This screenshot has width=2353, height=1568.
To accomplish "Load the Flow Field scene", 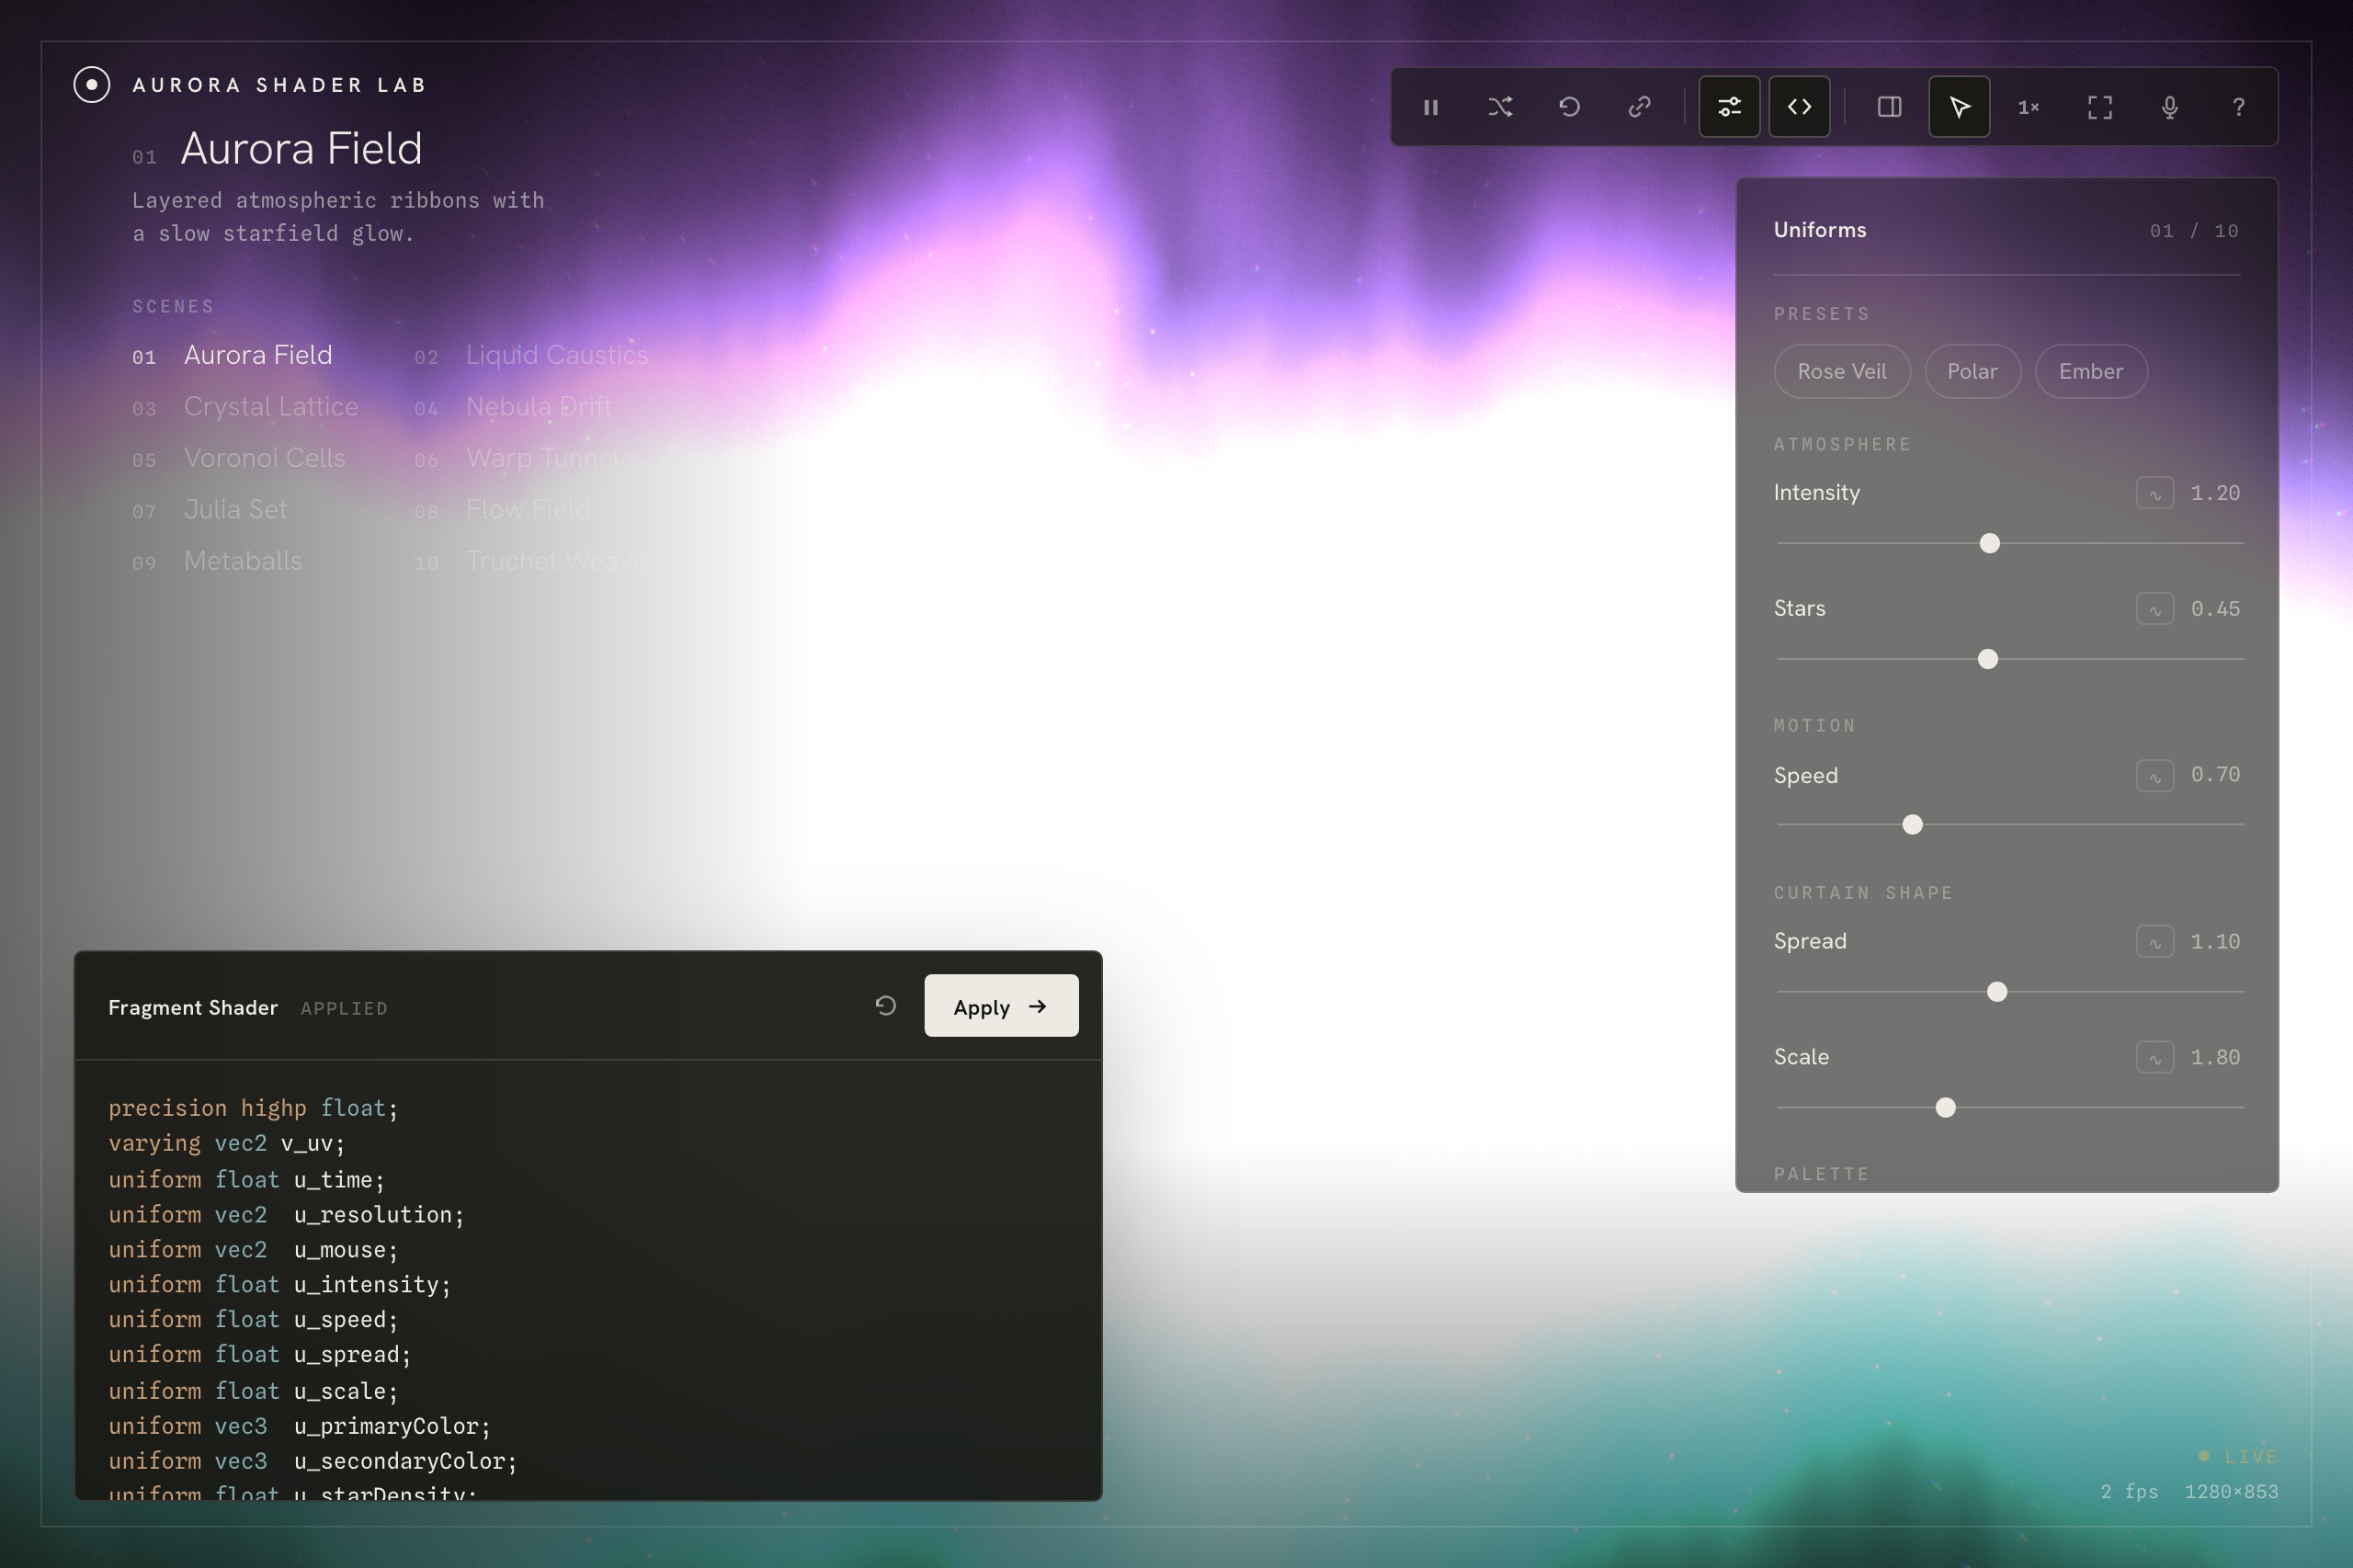I will (x=502, y=510).
